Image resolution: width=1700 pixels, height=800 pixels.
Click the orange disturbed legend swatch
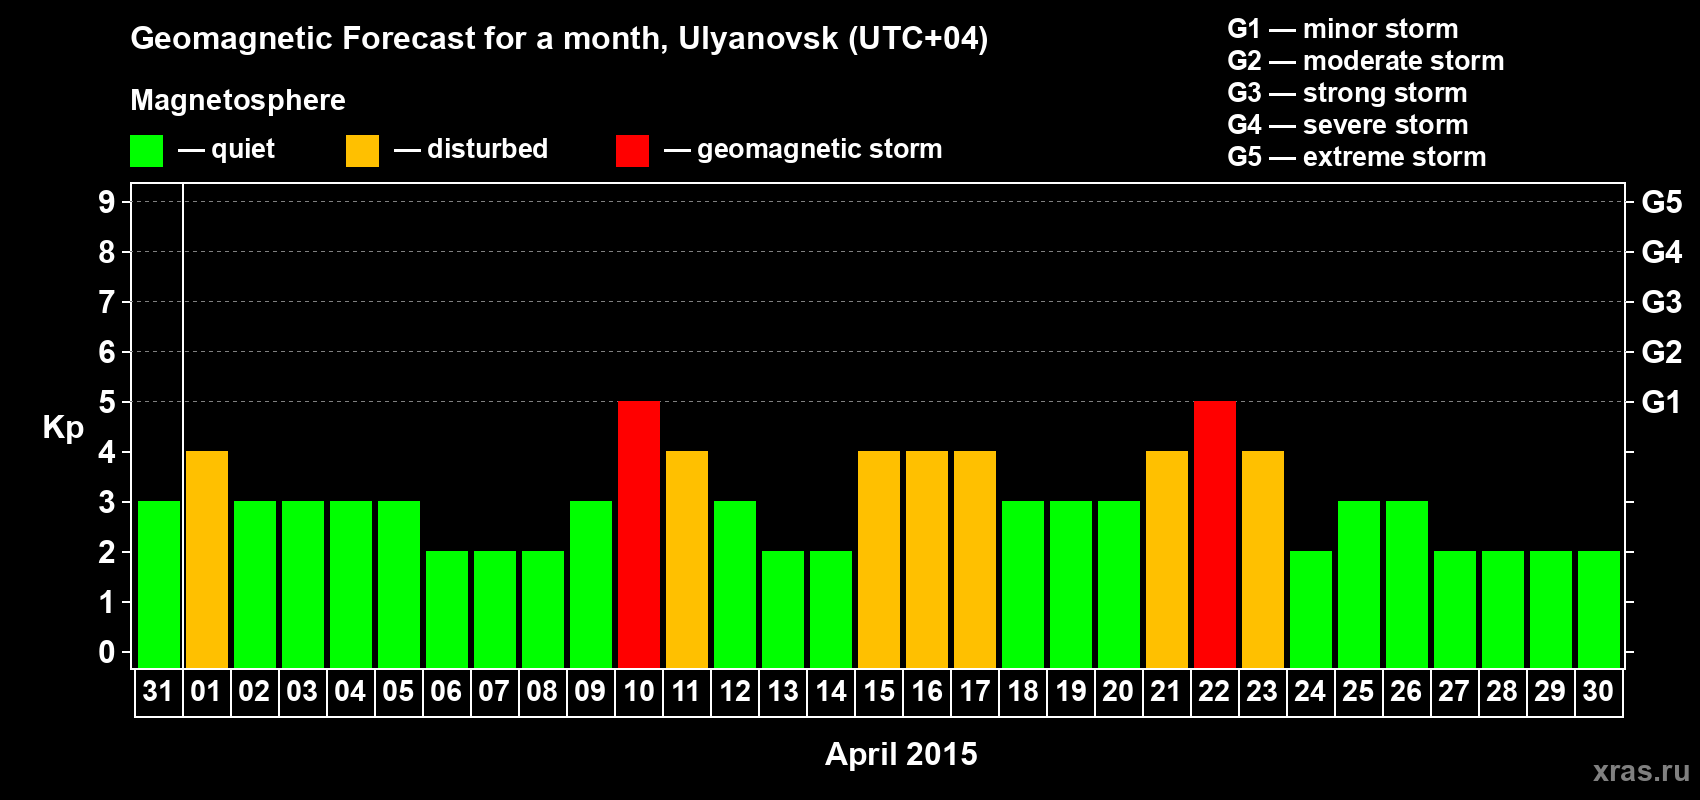[x=362, y=151]
